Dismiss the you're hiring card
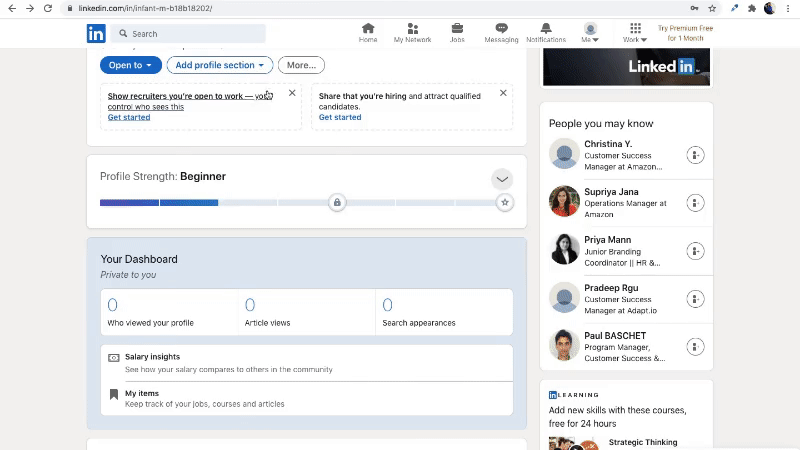Image resolution: width=800 pixels, height=450 pixels. 503,93
